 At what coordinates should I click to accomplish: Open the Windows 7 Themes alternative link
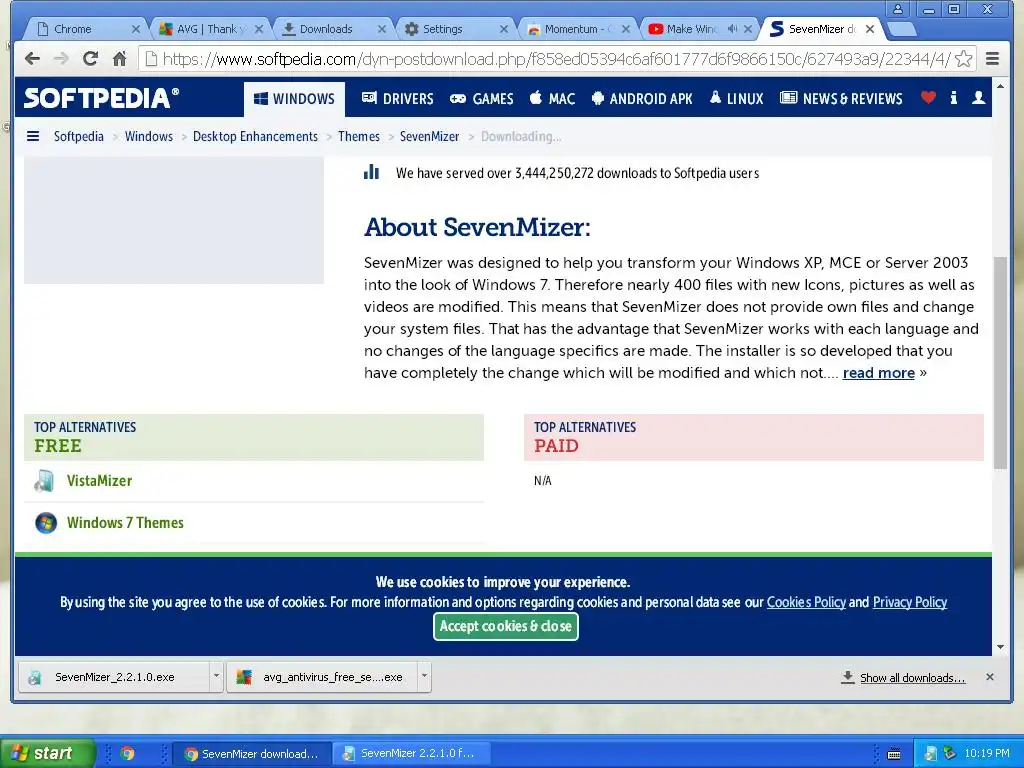[125, 522]
